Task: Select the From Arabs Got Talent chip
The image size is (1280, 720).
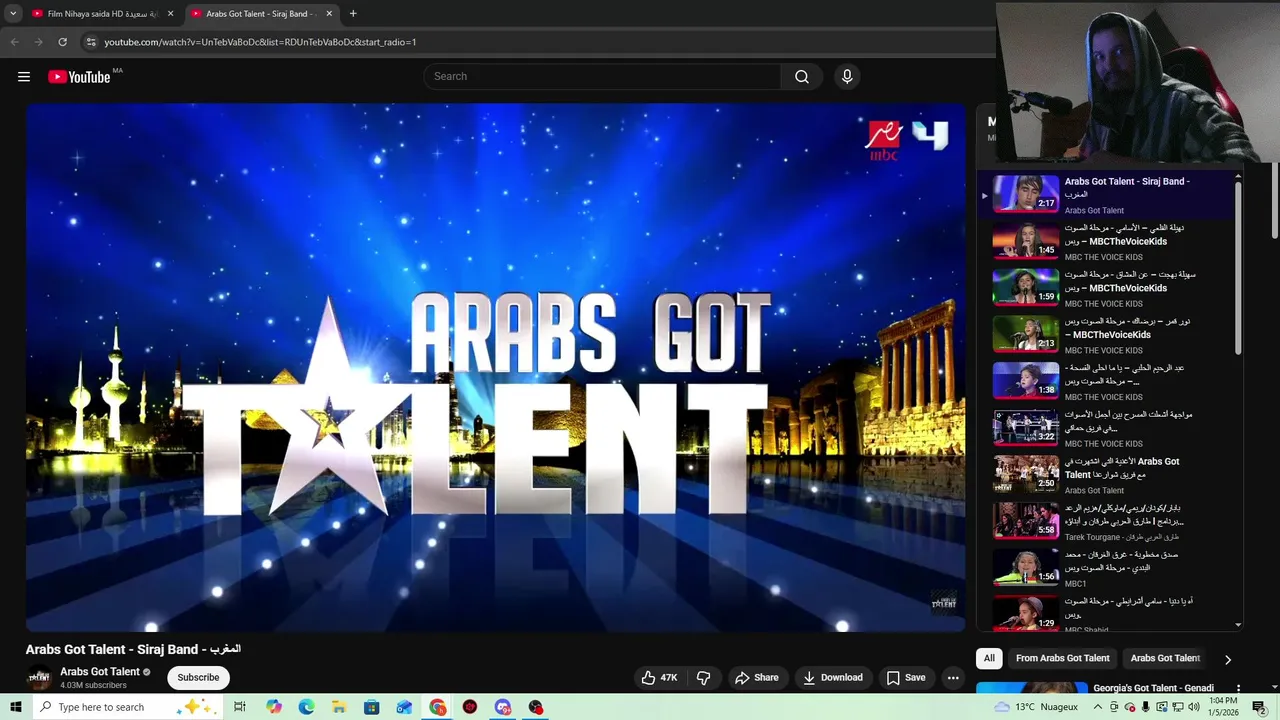Action: 1062,658
